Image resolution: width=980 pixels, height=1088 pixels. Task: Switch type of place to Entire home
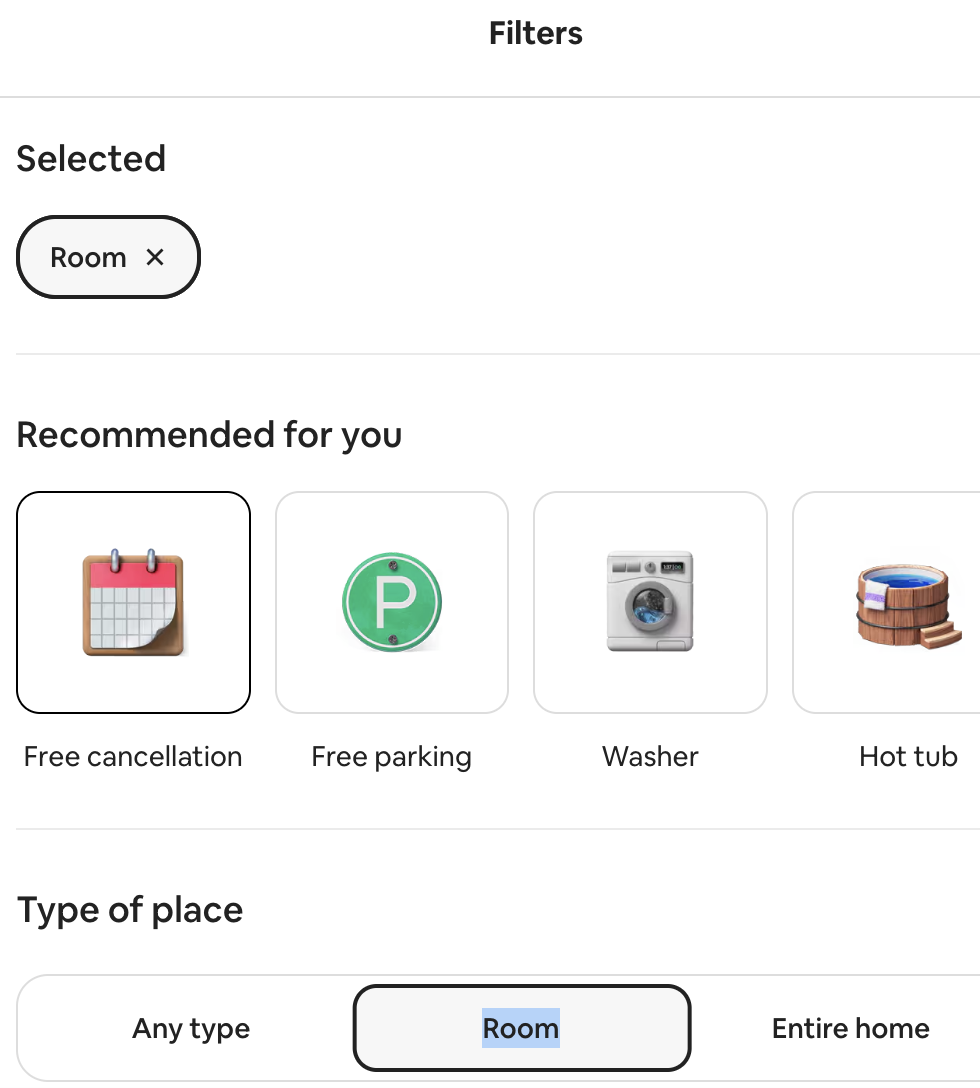pyautogui.click(x=850, y=1028)
